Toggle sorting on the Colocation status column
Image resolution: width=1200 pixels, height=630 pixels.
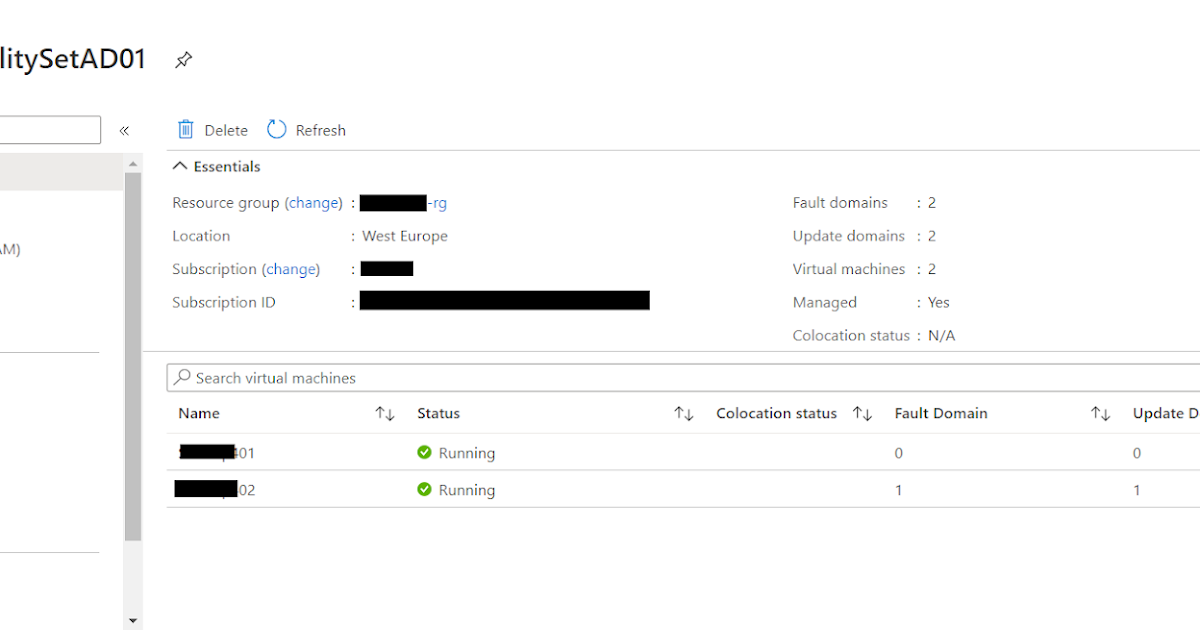(862, 413)
